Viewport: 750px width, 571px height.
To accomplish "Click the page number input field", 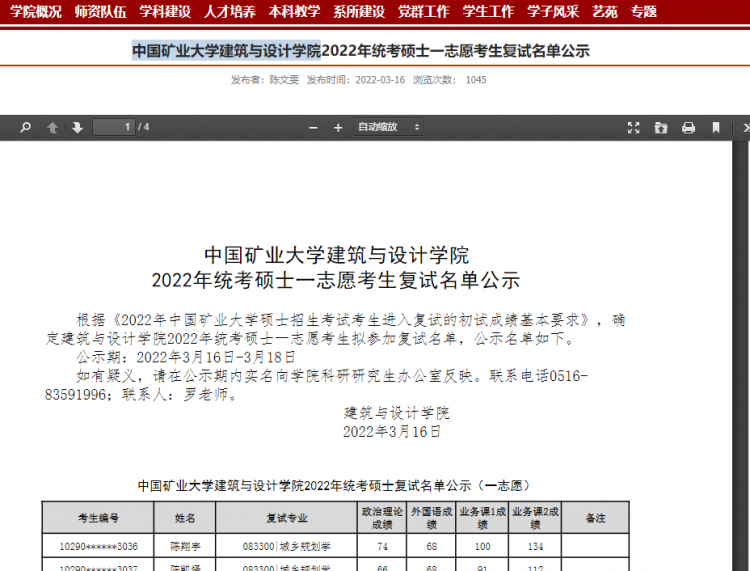I will [x=113, y=127].
